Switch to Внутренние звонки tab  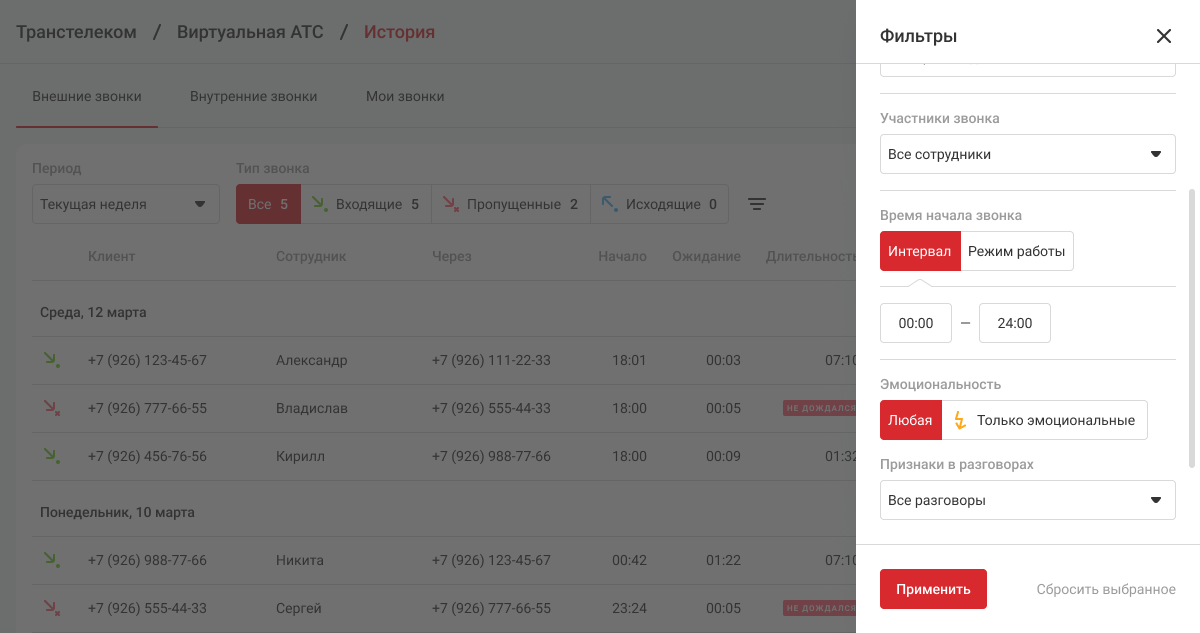pos(253,97)
